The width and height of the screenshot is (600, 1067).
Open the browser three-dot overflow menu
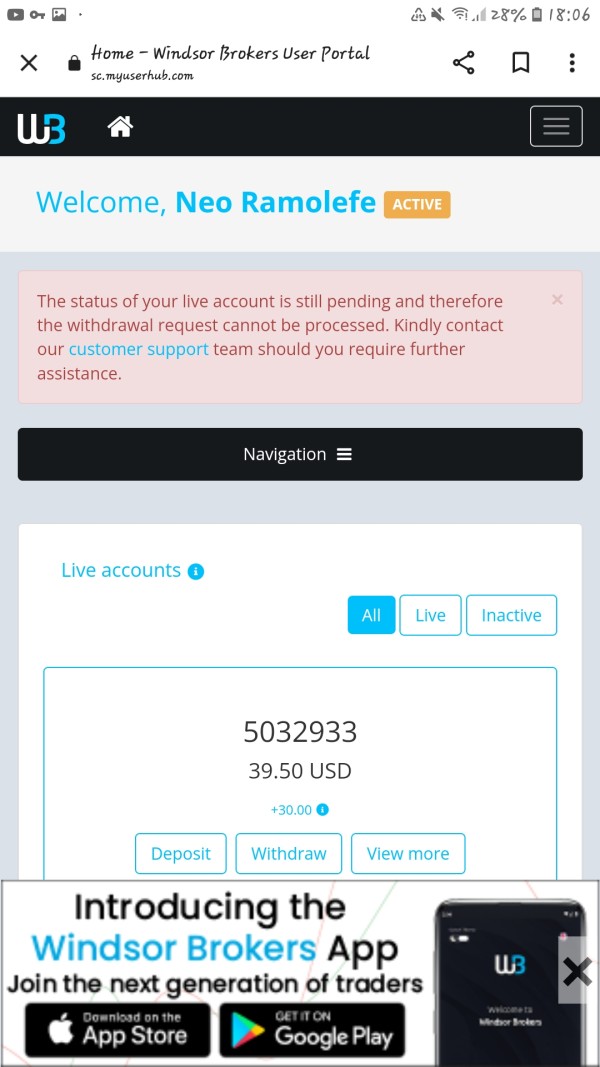(x=572, y=63)
